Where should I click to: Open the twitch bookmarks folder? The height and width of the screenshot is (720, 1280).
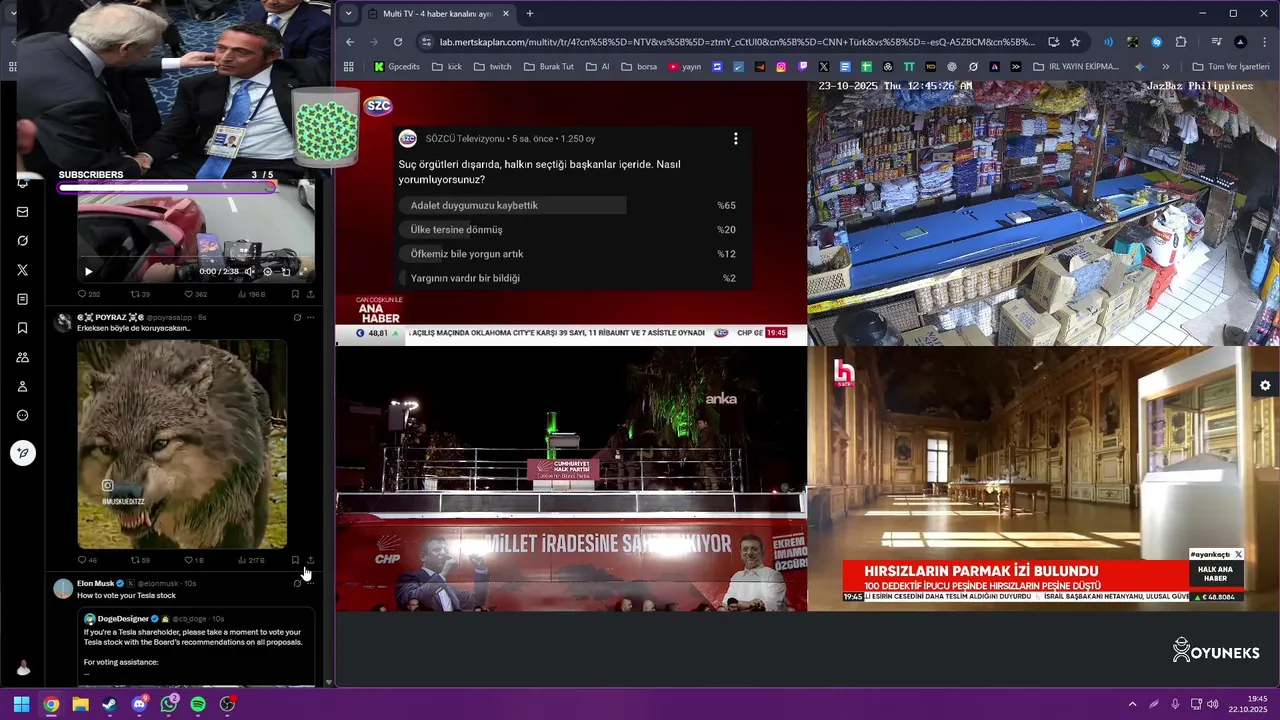tap(493, 67)
